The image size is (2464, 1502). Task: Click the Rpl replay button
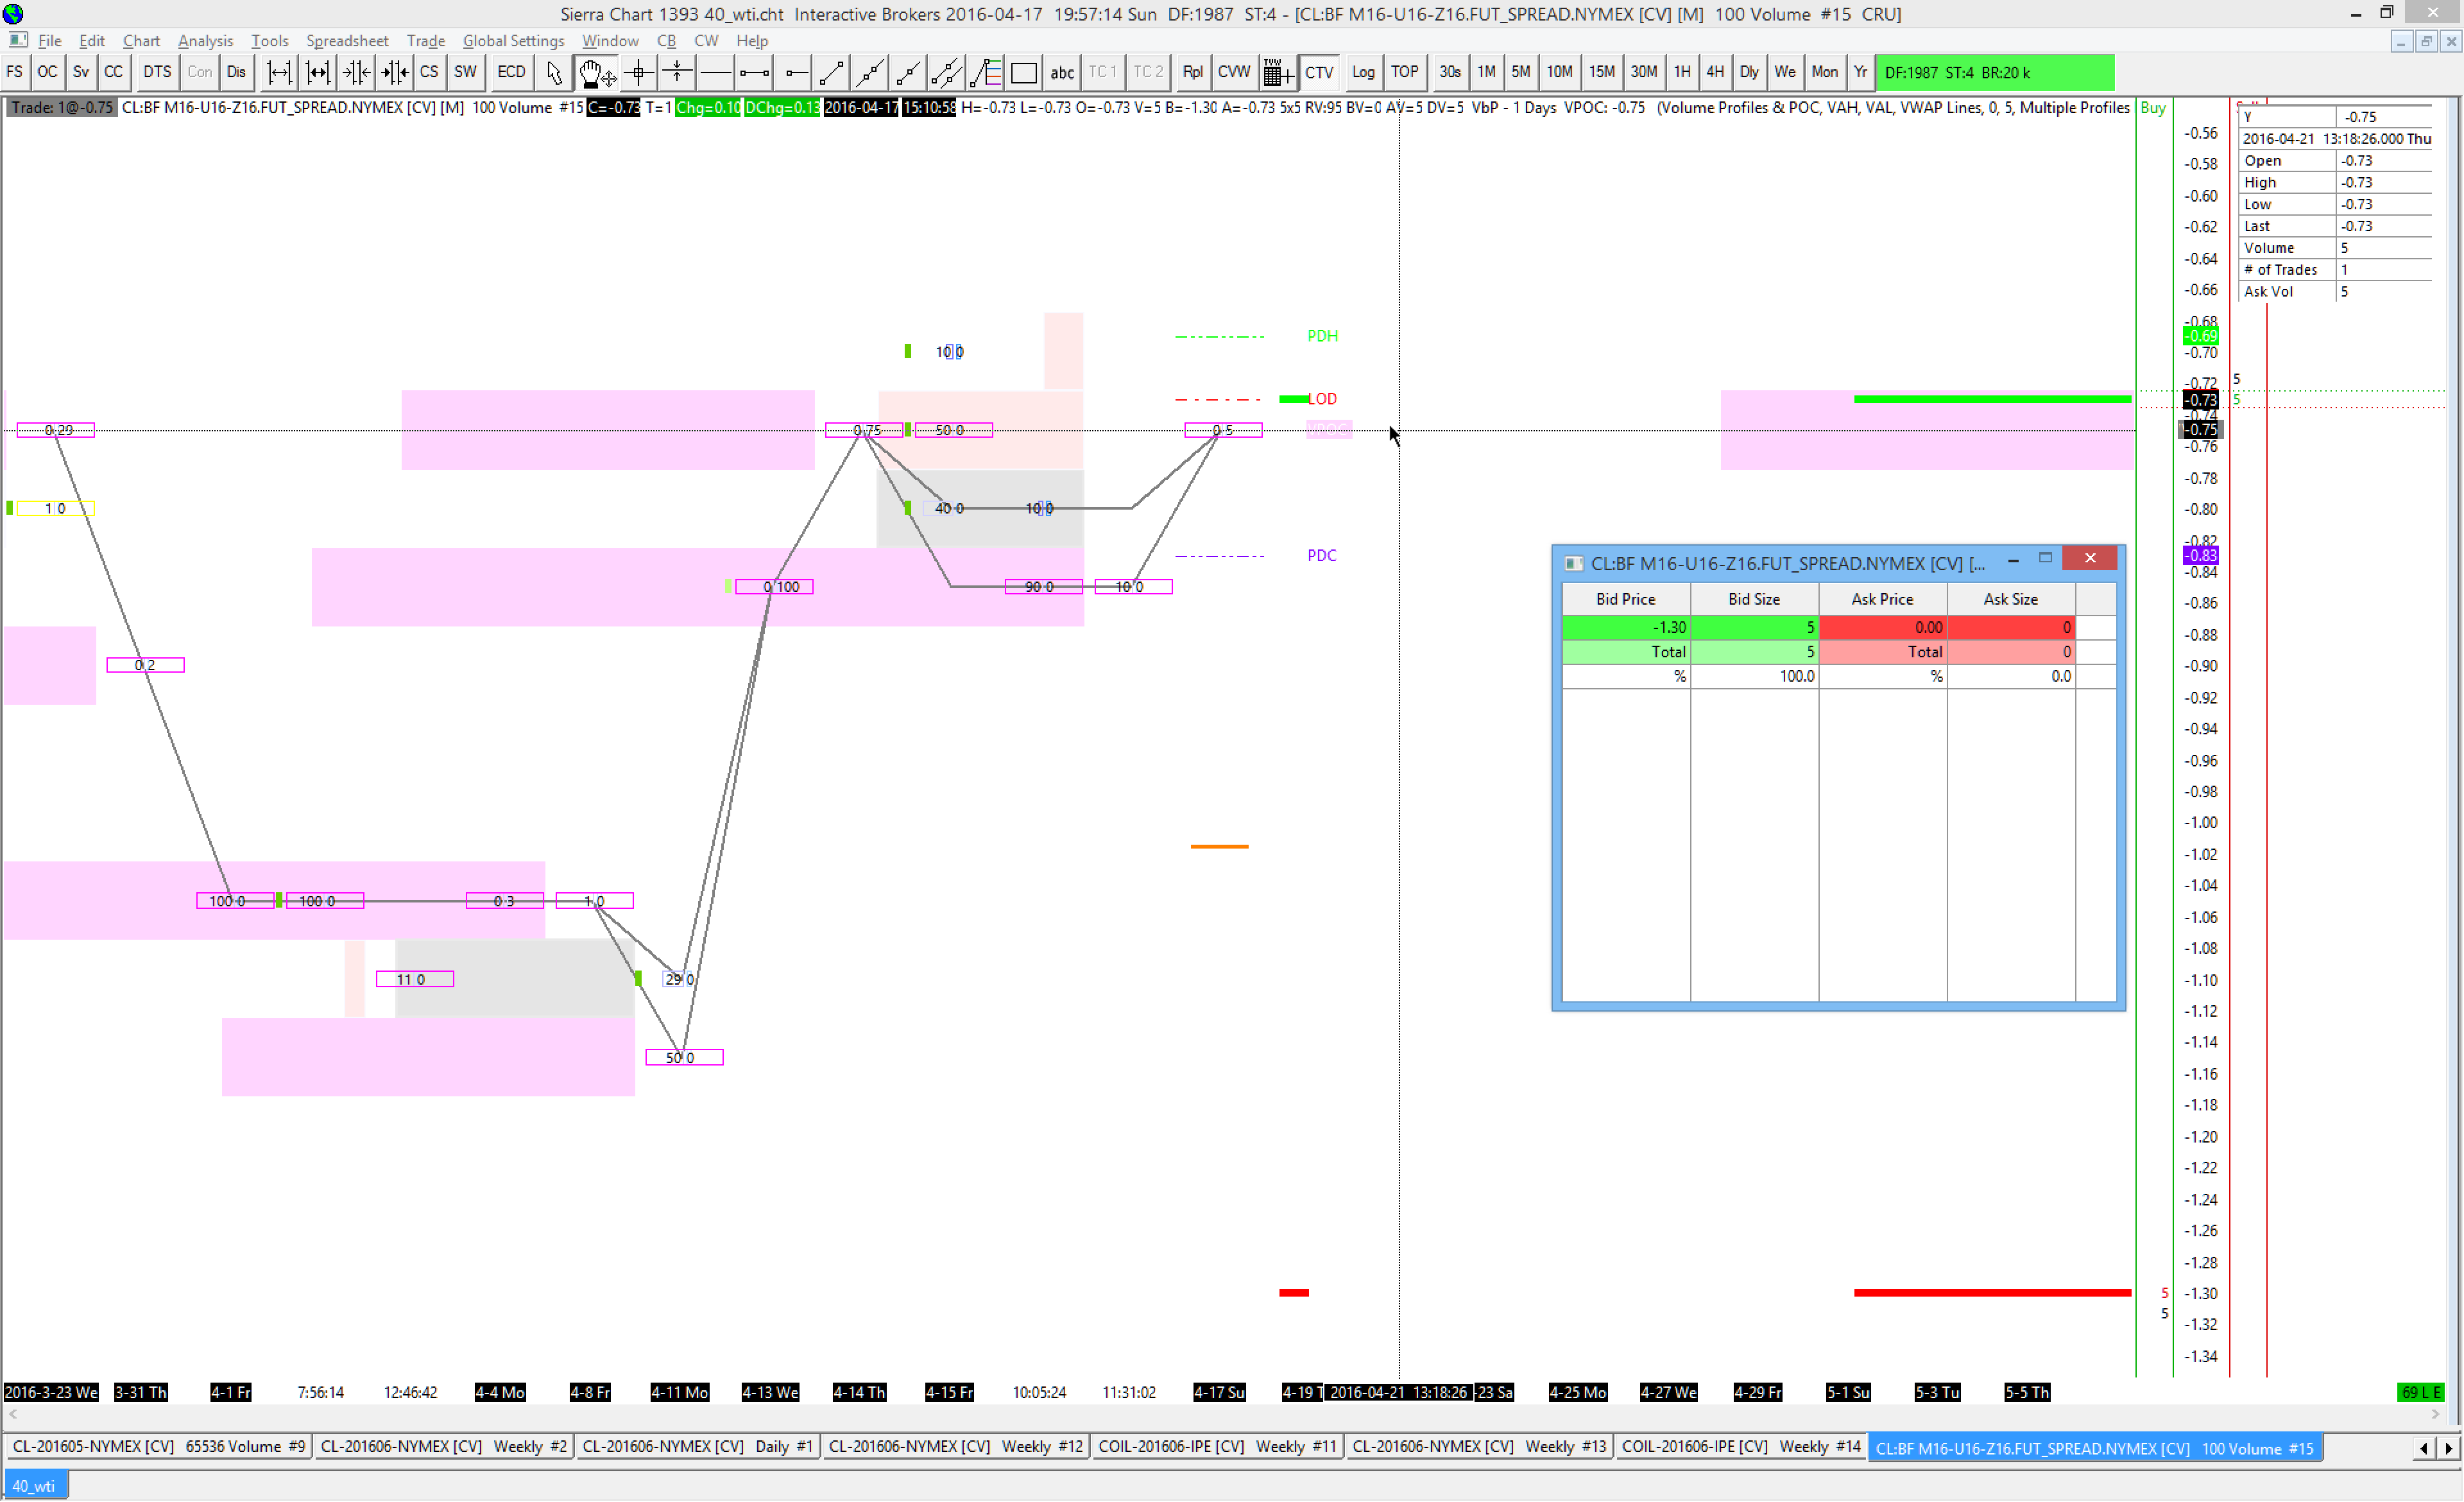[1192, 73]
